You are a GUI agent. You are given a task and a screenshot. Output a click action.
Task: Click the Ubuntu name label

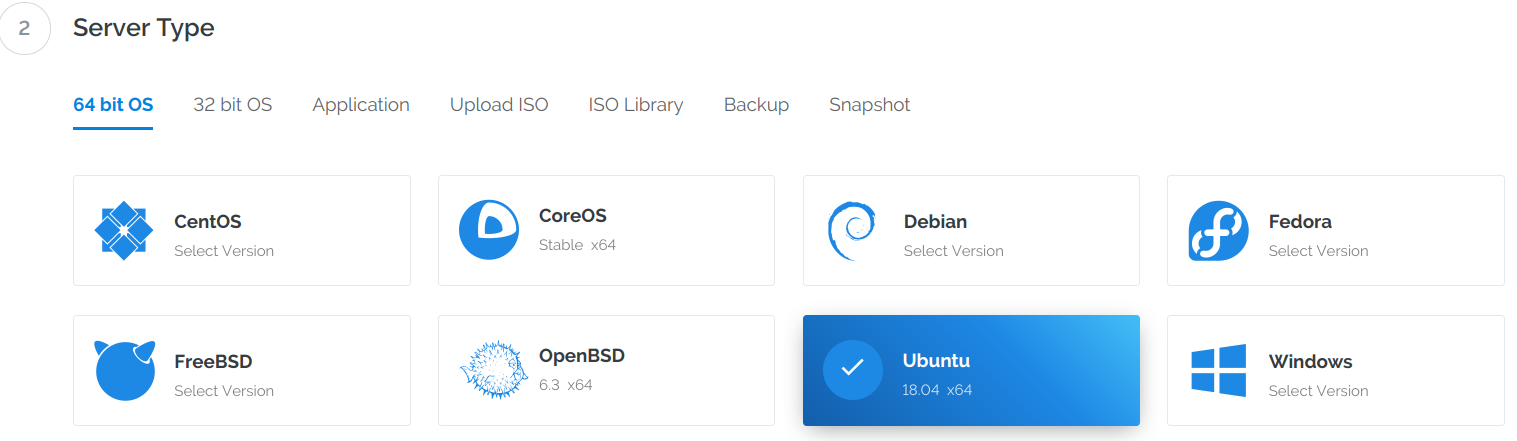point(936,361)
